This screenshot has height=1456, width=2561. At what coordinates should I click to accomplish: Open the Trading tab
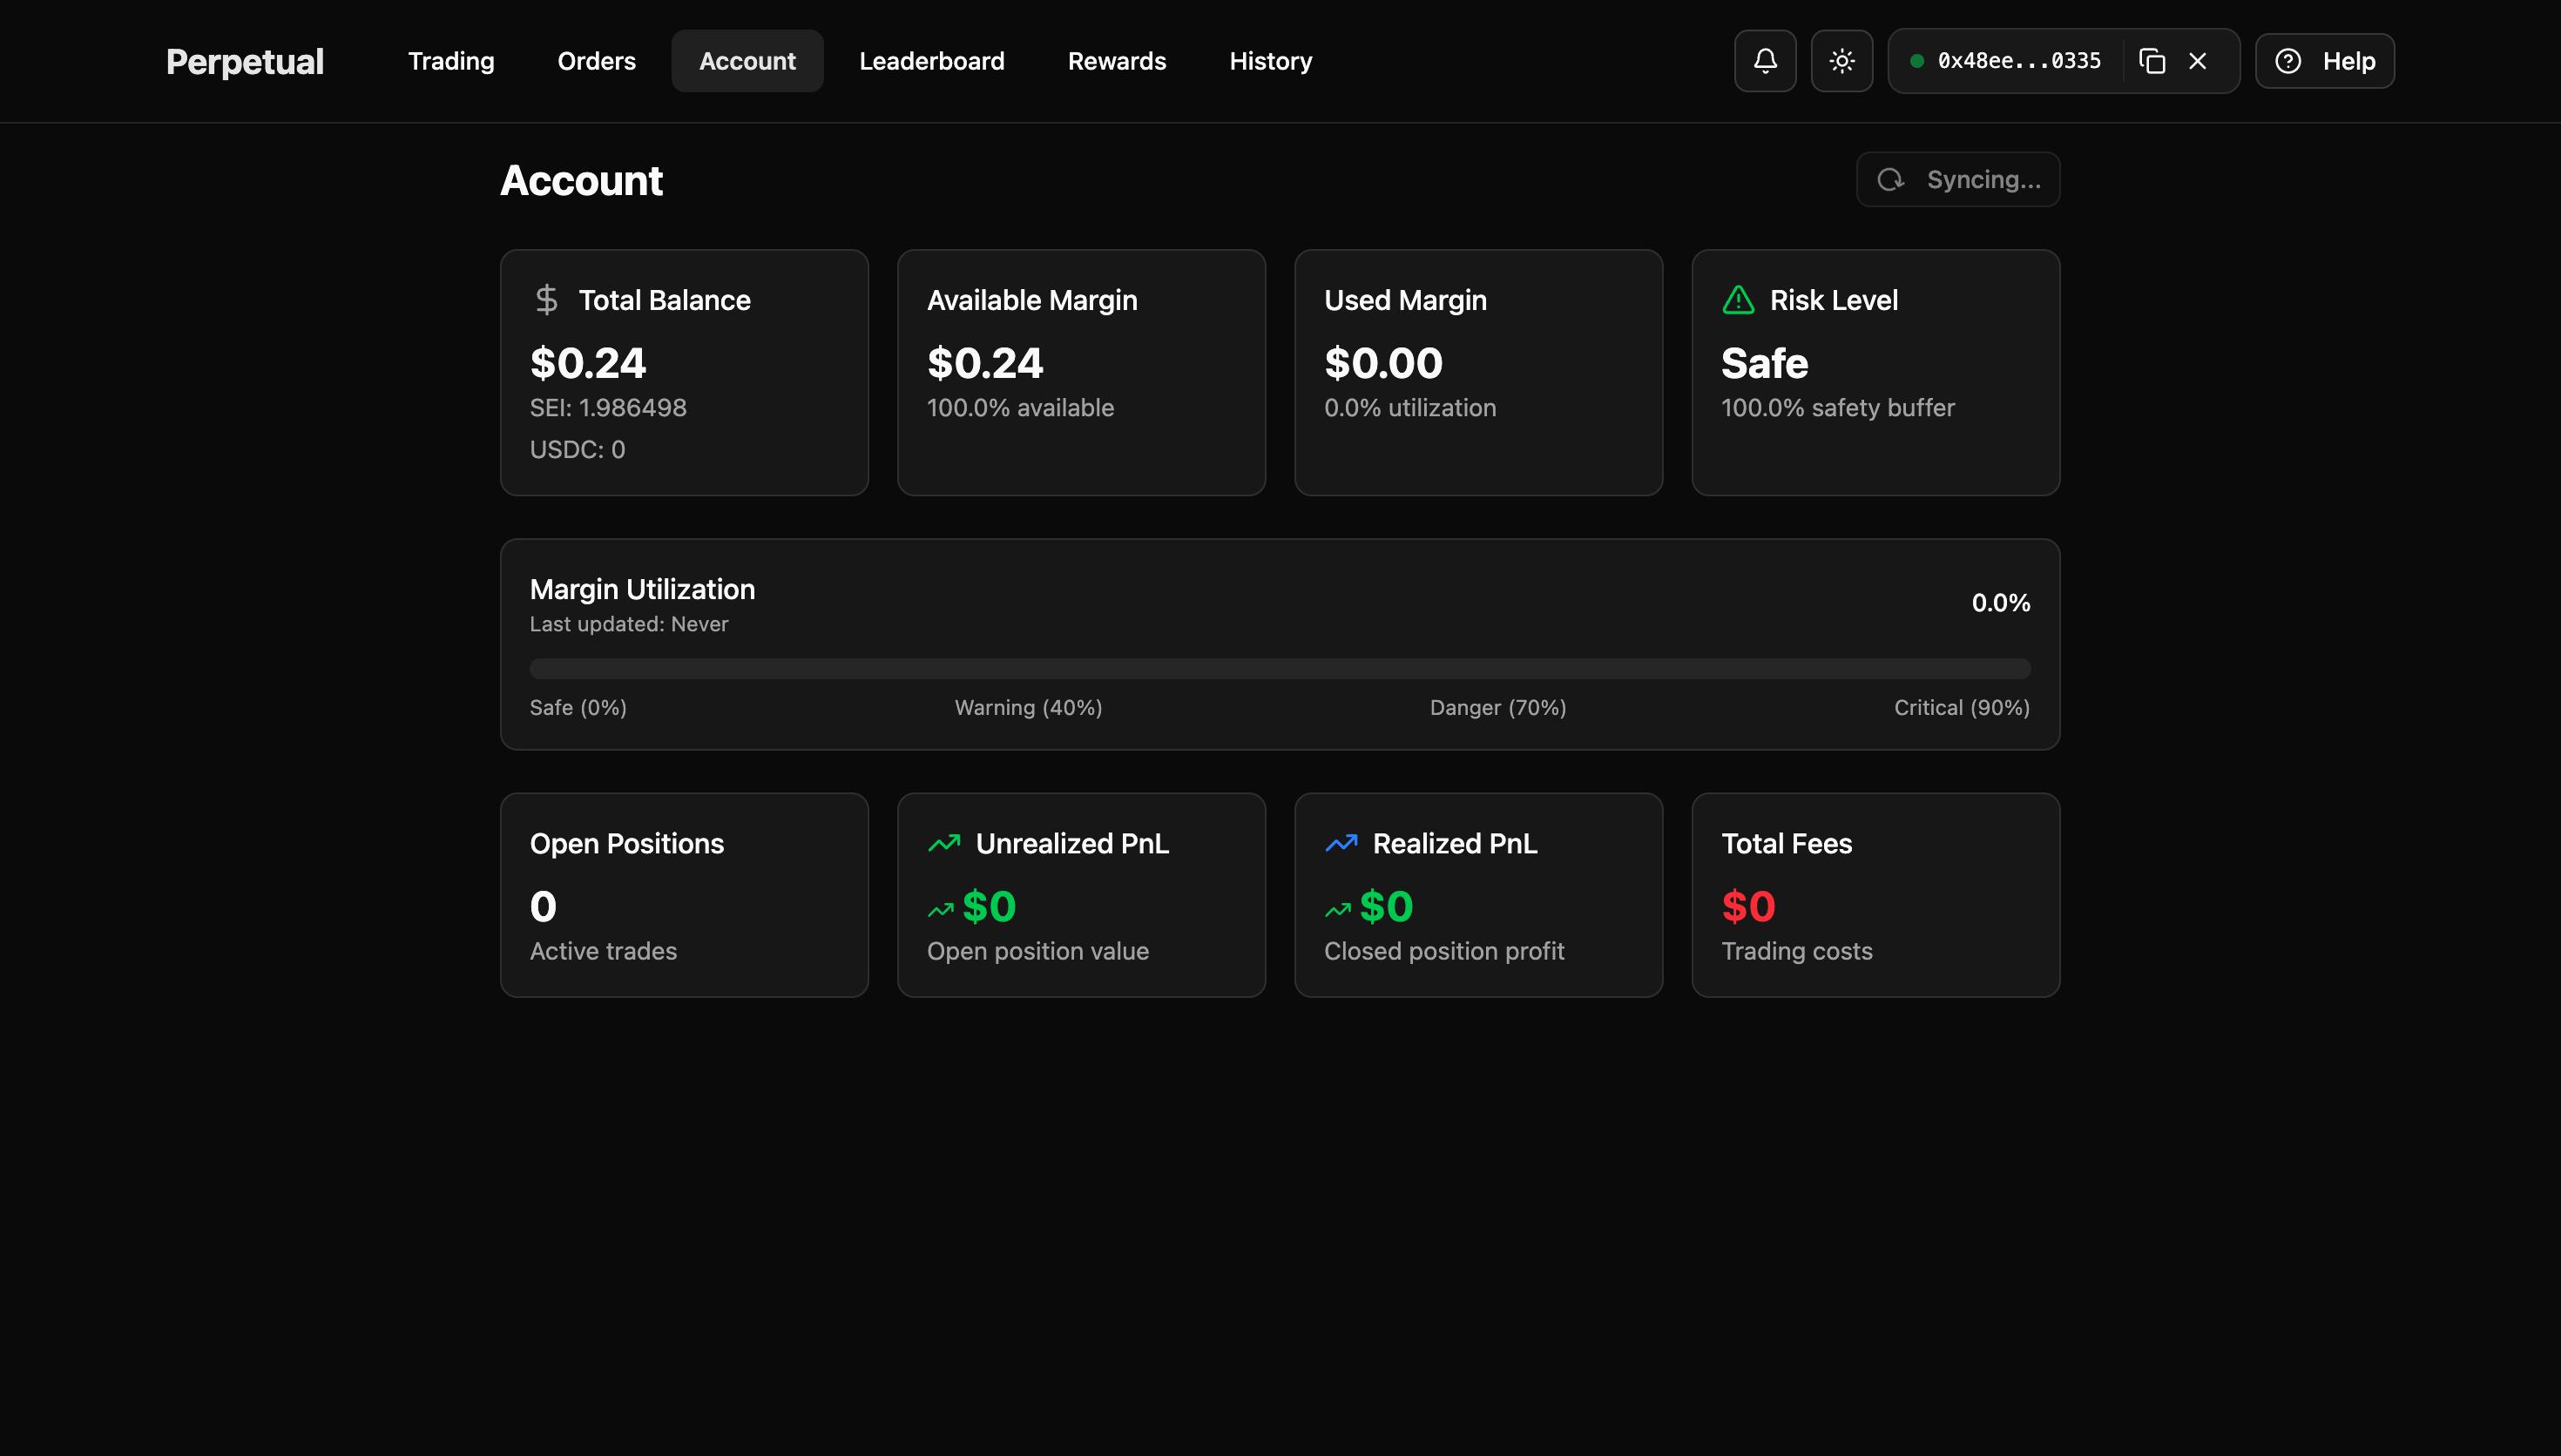[x=451, y=61]
